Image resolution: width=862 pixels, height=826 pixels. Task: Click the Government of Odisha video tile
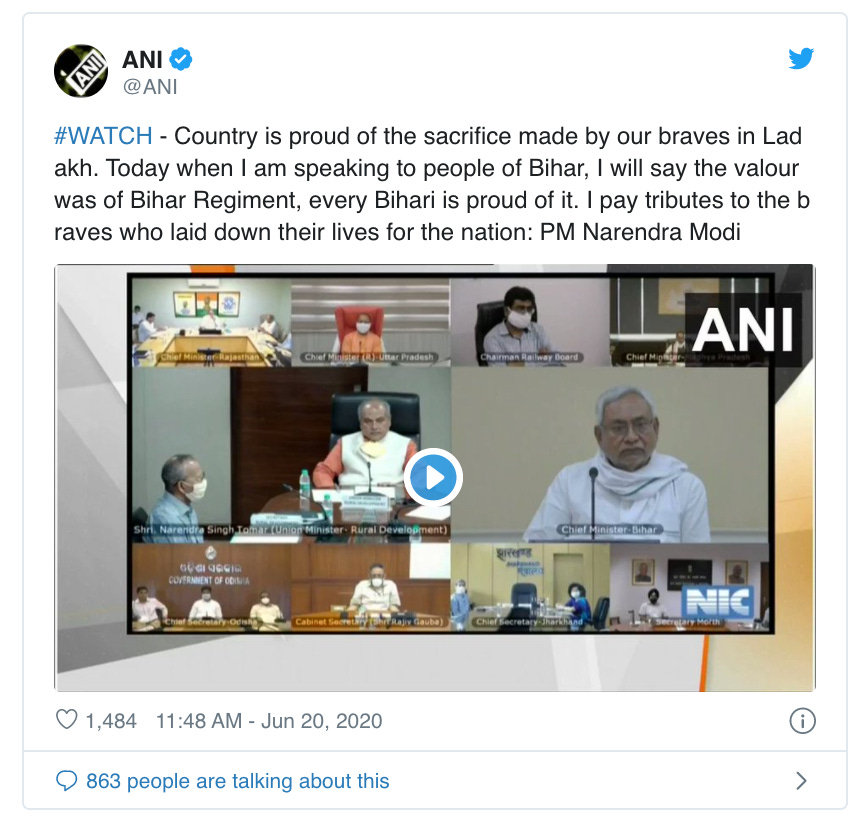click(211, 586)
